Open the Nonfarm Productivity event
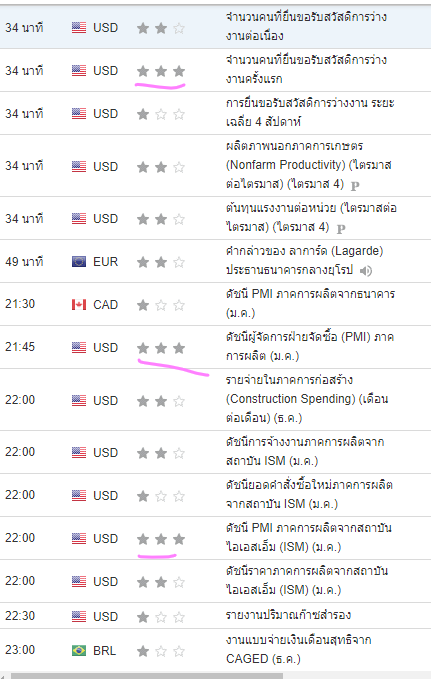Viewport: 431px width, 679px height. point(308,165)
